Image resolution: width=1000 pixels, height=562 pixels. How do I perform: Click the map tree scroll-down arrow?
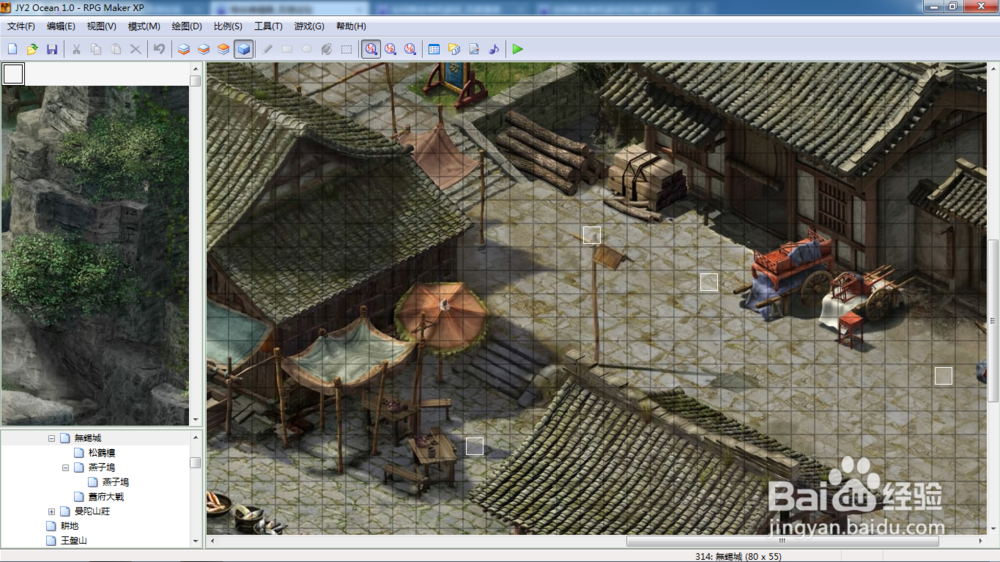(x=195, y=541)
